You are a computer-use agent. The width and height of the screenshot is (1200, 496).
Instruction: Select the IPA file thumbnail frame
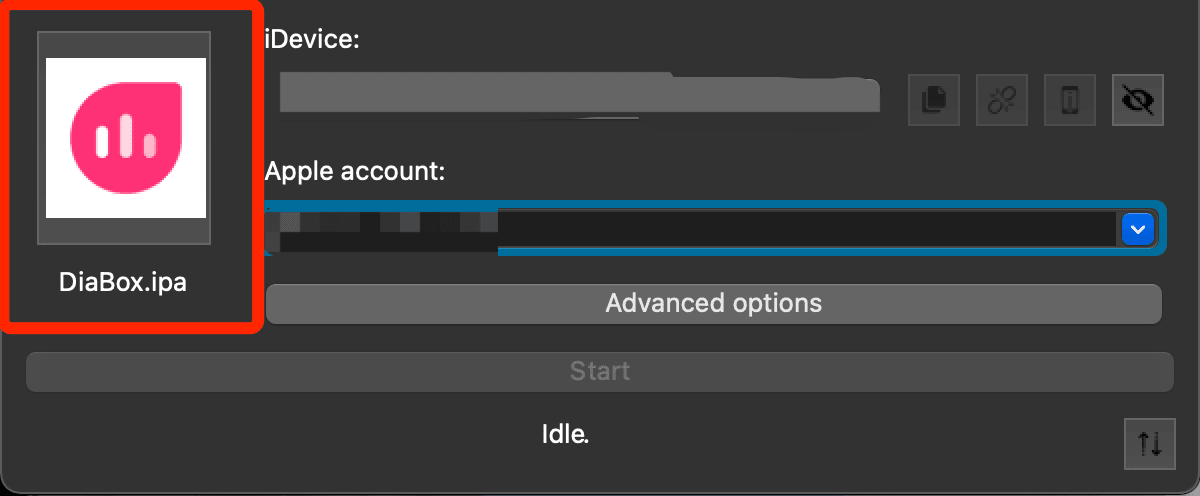click(125, 138)
